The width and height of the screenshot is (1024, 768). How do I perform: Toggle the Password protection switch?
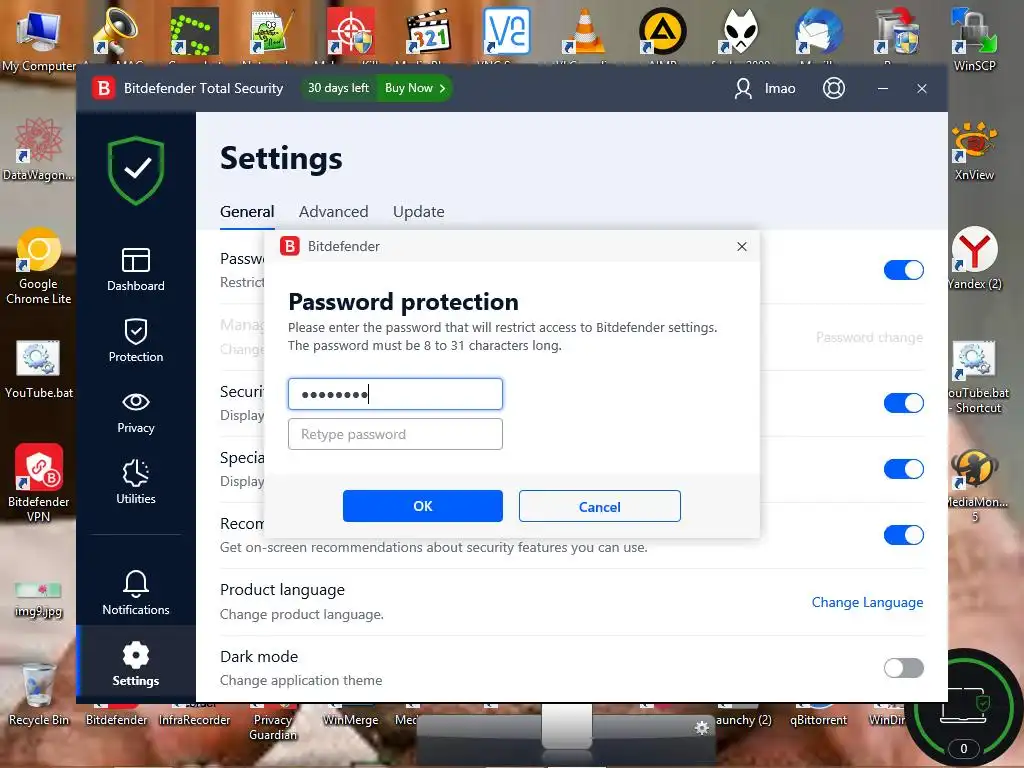(903, 270)
